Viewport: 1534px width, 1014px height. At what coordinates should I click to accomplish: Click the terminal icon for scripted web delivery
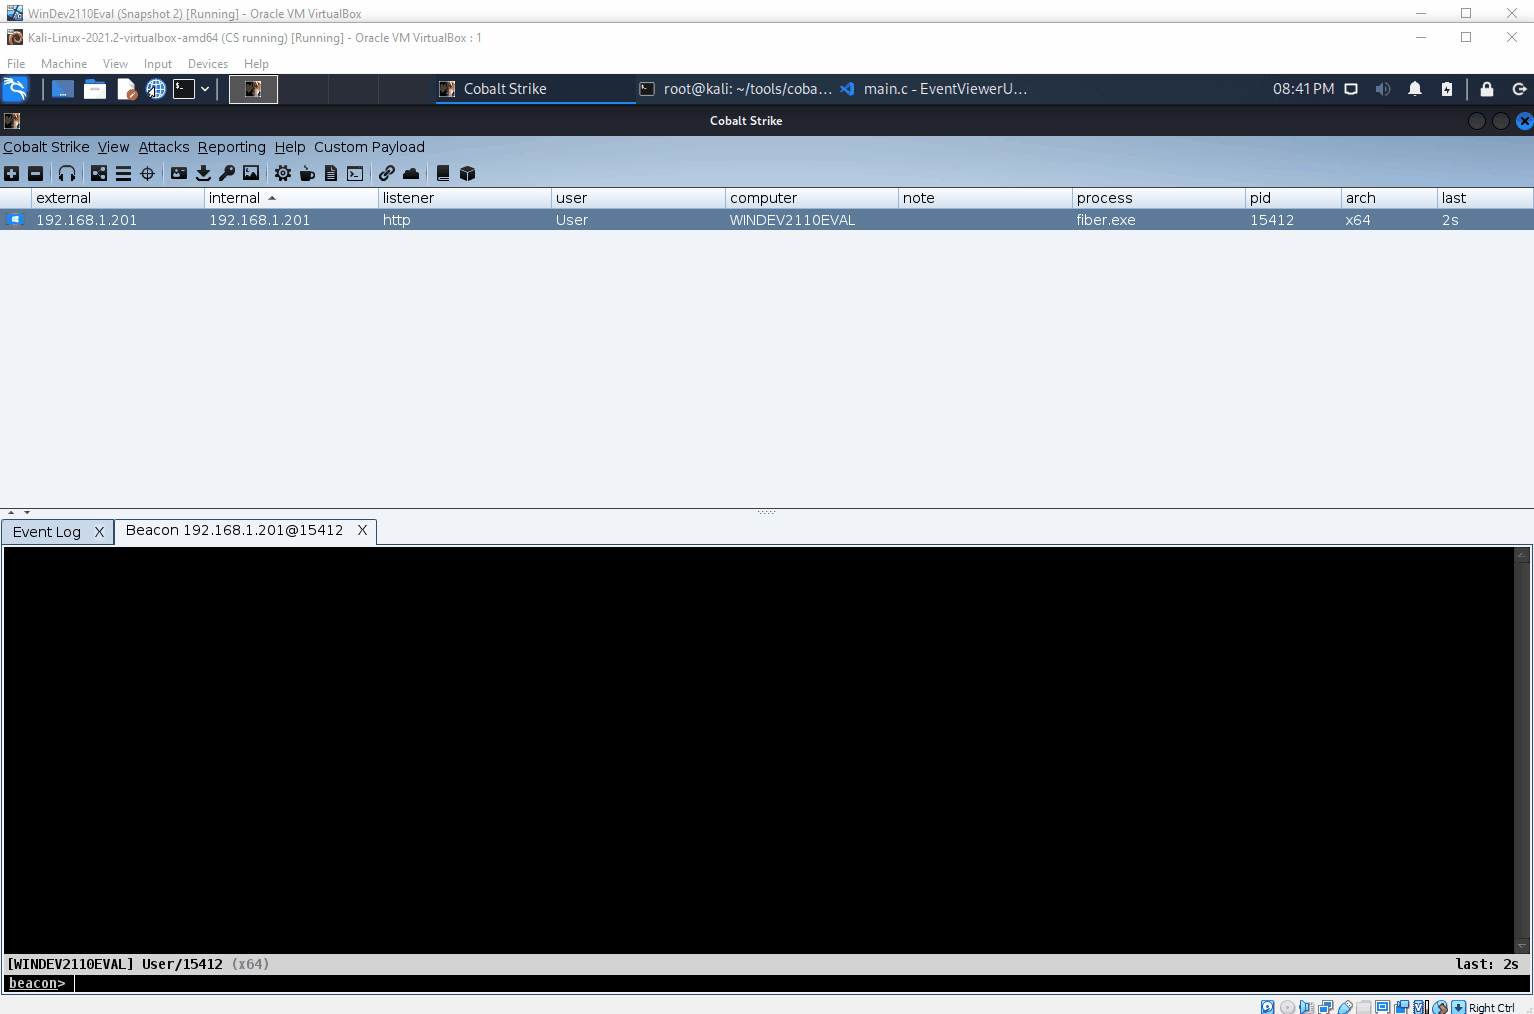(355, 173)
